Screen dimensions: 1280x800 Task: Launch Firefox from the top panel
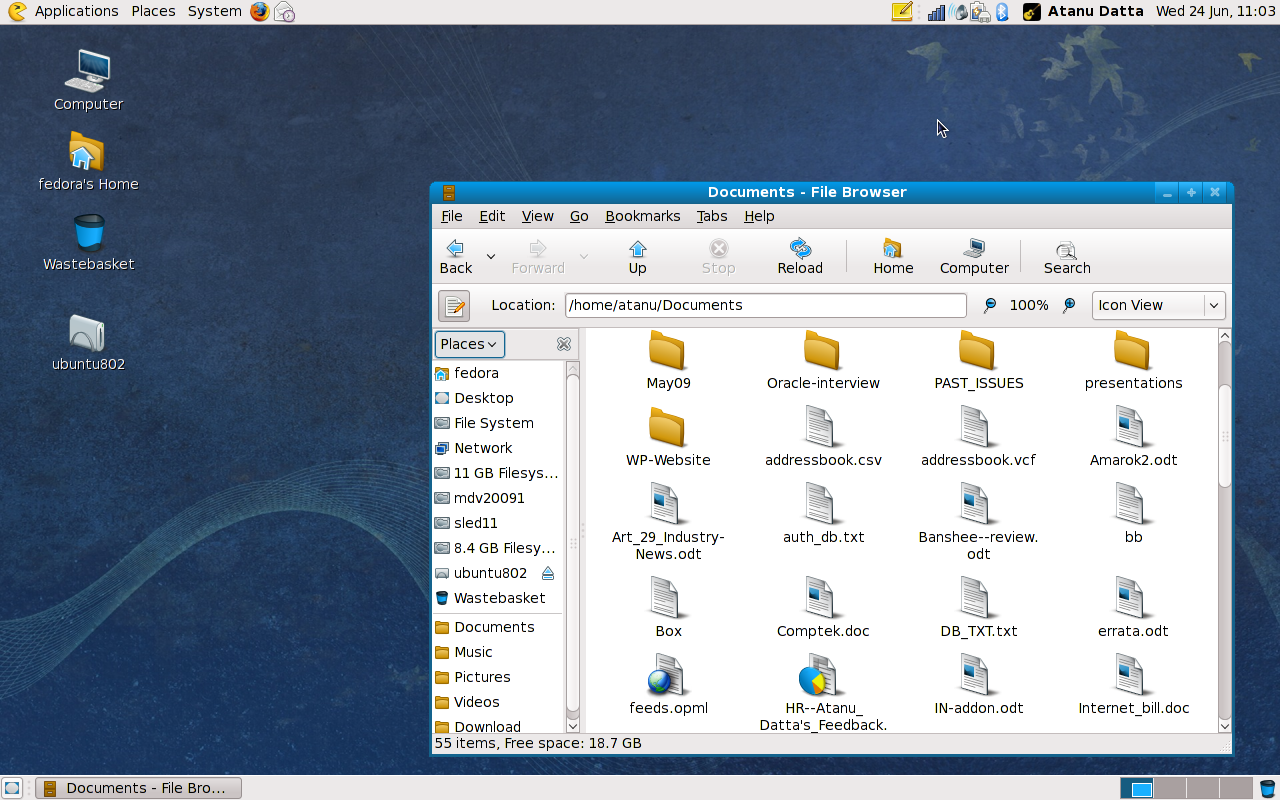point(260,12)
